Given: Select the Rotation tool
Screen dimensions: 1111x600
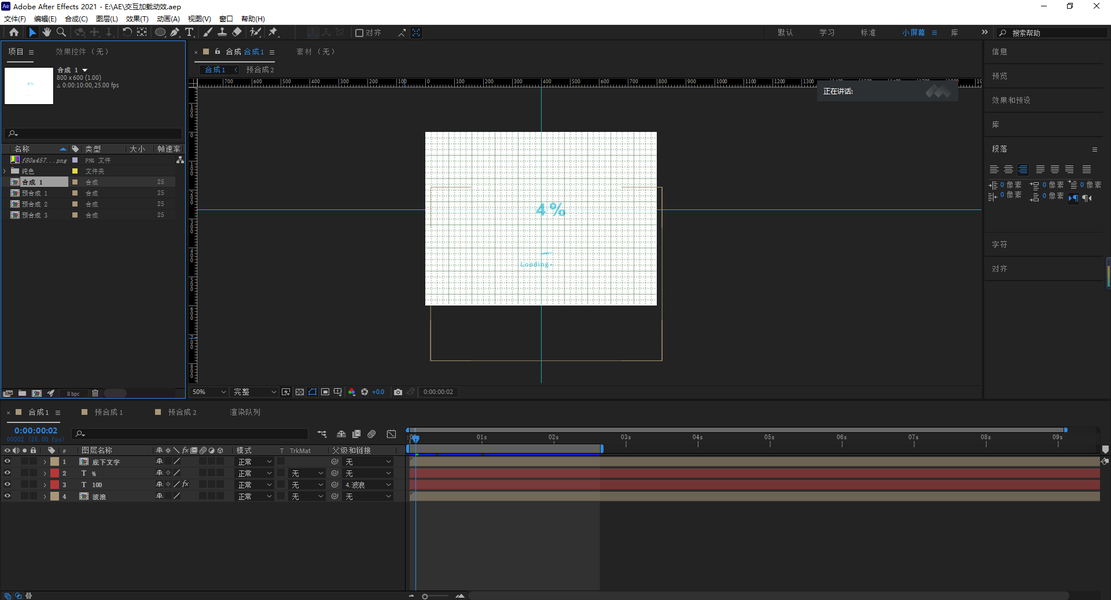Looking at the screenshot, I should (x=127, y=33).
